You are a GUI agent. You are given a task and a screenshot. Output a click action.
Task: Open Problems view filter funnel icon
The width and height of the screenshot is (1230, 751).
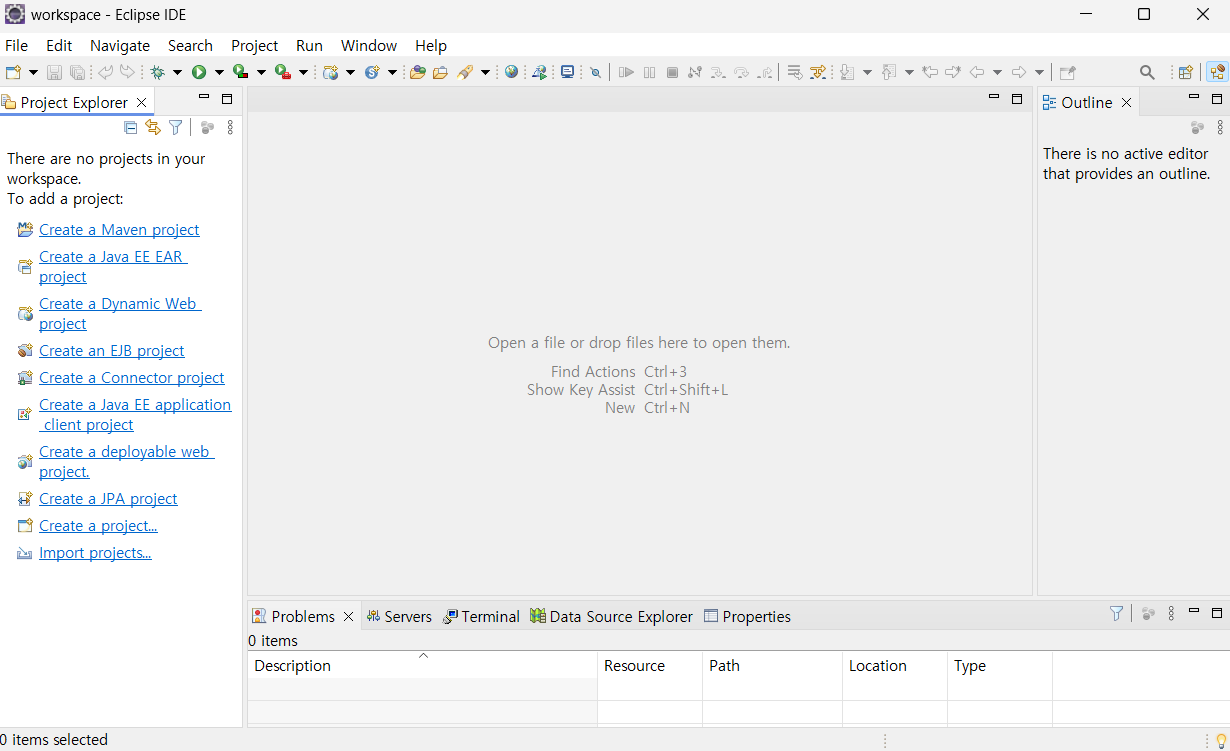(x=1116, y=613)
